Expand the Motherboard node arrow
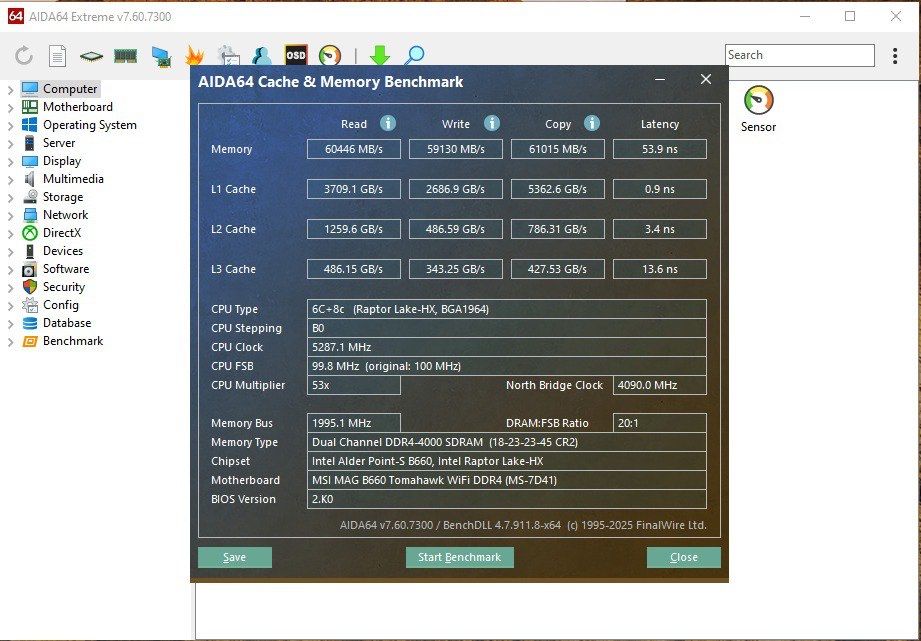 tap(11, 108)
